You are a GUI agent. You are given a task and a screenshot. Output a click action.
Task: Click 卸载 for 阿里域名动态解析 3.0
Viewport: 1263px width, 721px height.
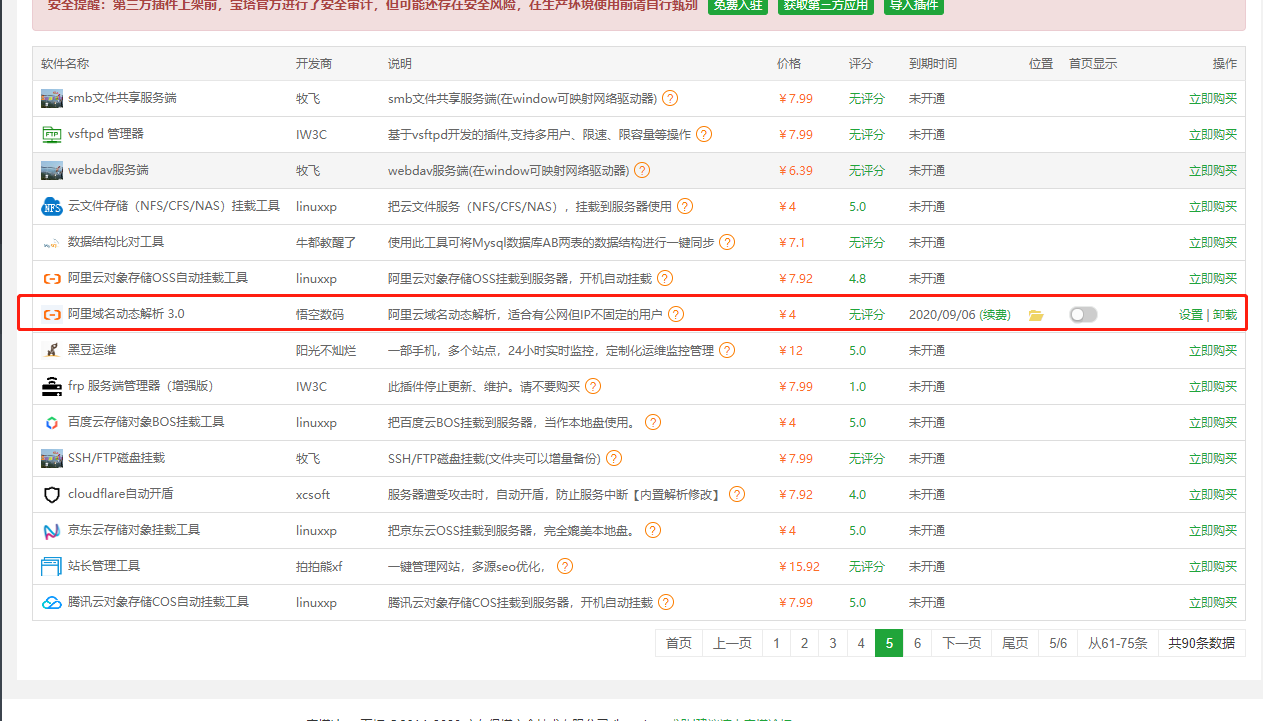pos(1225,315)
